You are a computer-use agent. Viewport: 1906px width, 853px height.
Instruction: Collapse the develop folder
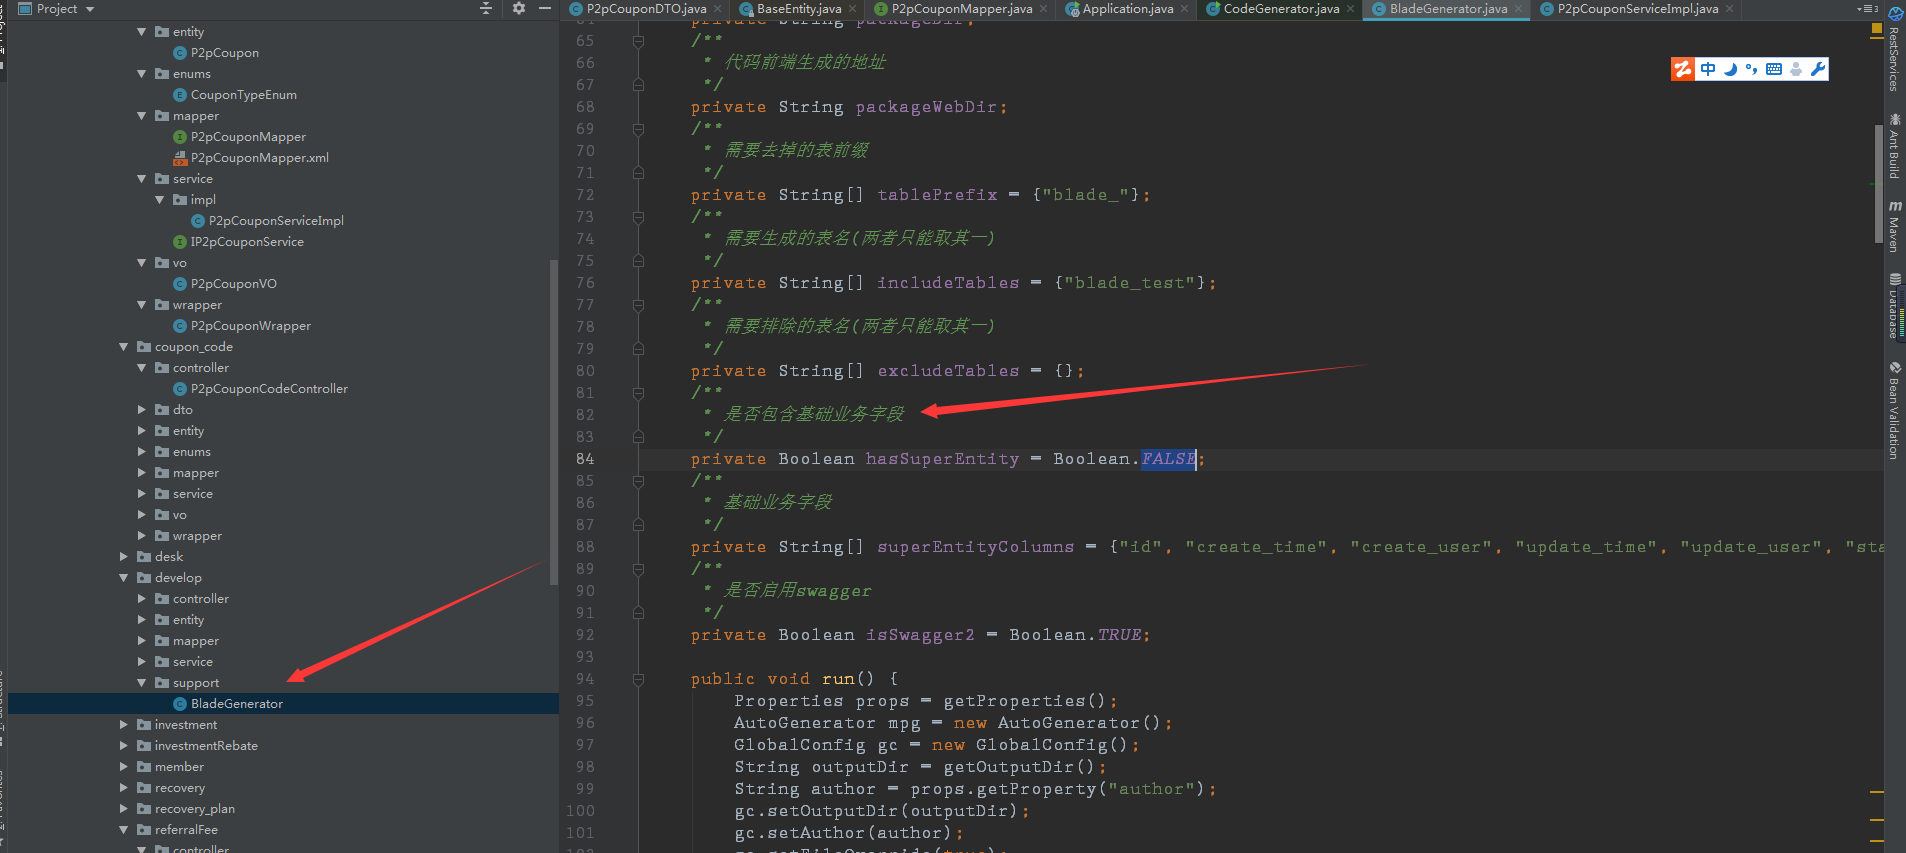(123, 578)
